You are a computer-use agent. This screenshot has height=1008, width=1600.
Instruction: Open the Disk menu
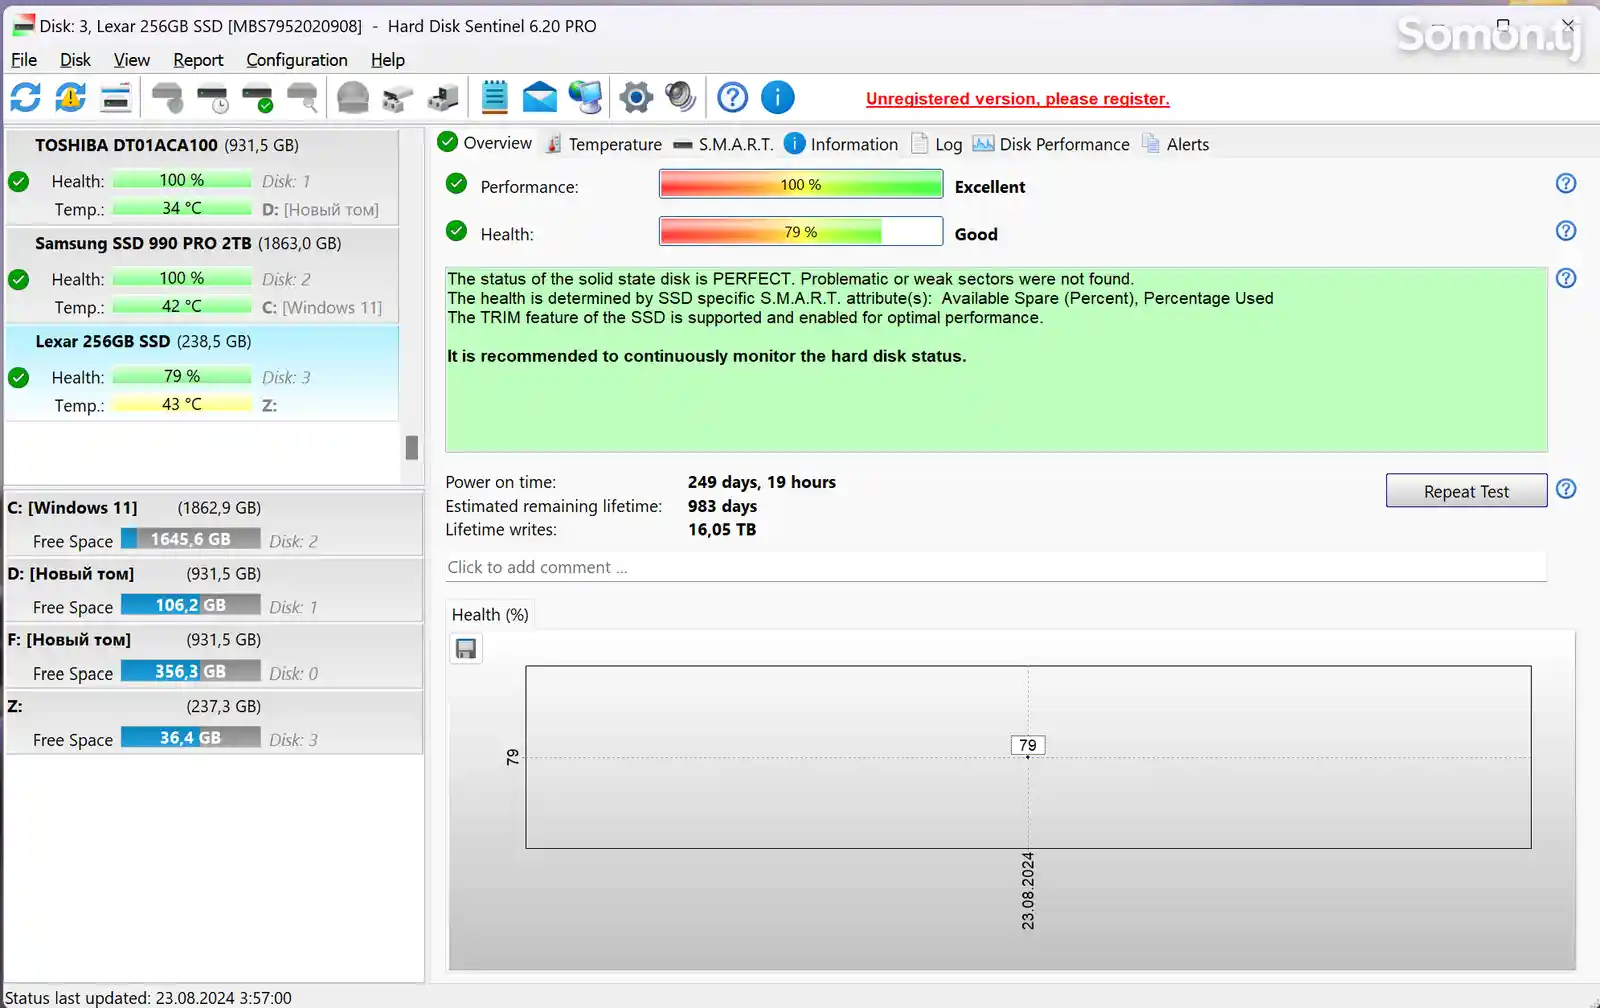75,60
